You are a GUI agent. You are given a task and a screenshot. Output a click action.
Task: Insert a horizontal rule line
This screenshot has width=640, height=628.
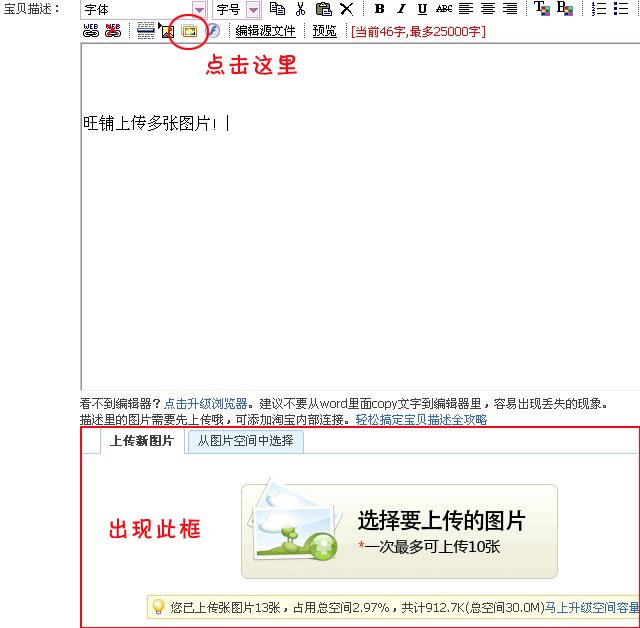146,31
